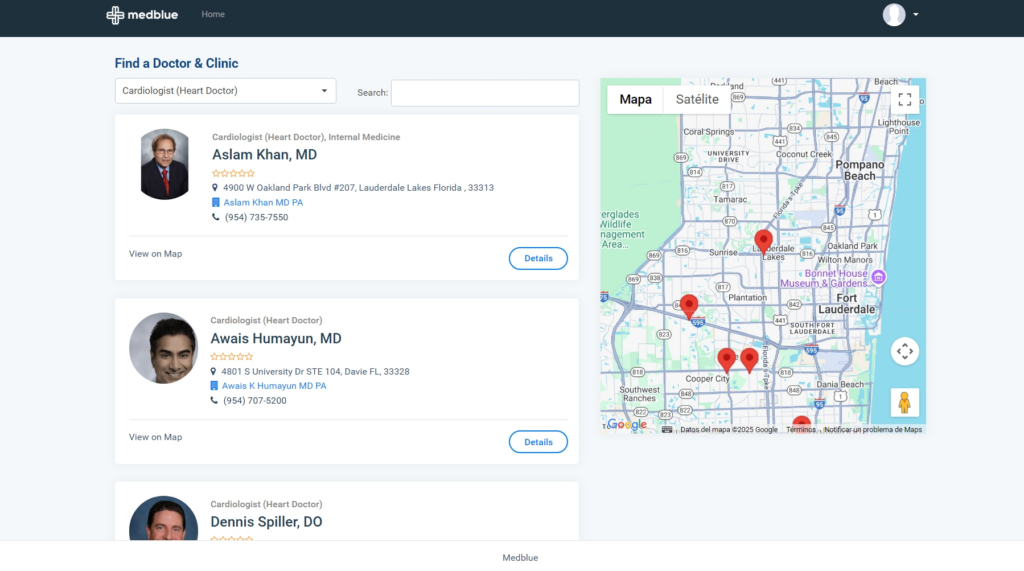This screenshot has width=1024, height=571.
Task: Click the red pin at Lauderdale Lakes
Action: click(x=763, y=242)
